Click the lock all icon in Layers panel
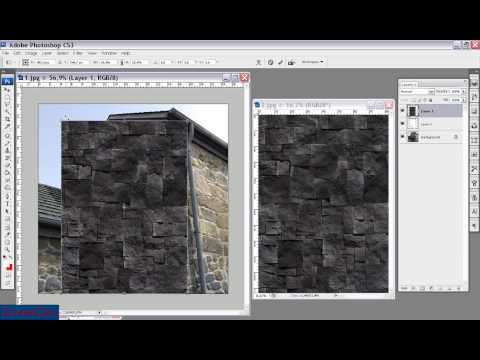This screenshot has height=360, width=480. [x=431, y=100]
